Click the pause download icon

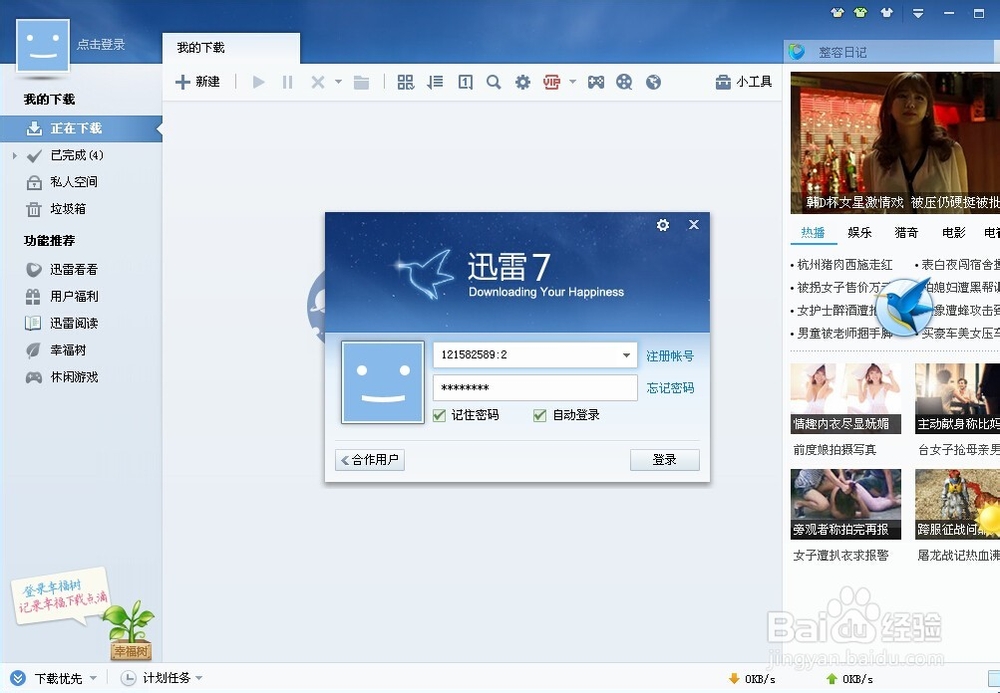(288, 82)
